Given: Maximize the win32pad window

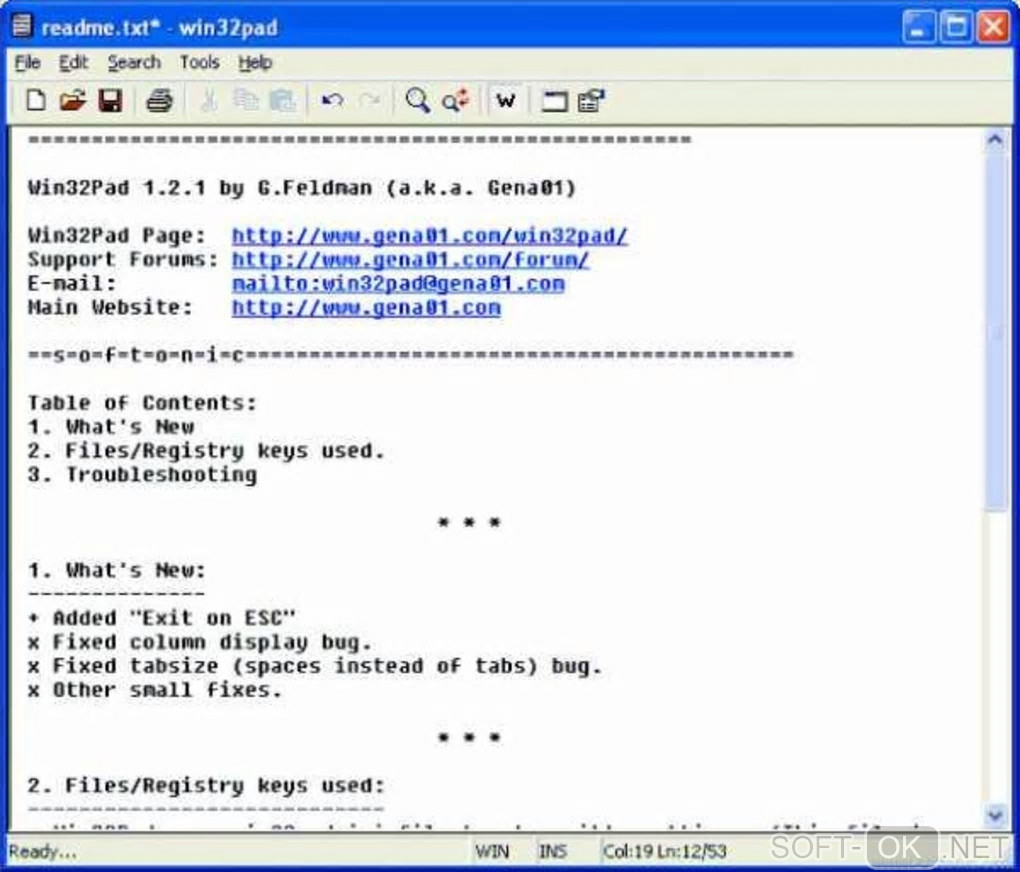Looking at the screenshot, I should [956, 27].
